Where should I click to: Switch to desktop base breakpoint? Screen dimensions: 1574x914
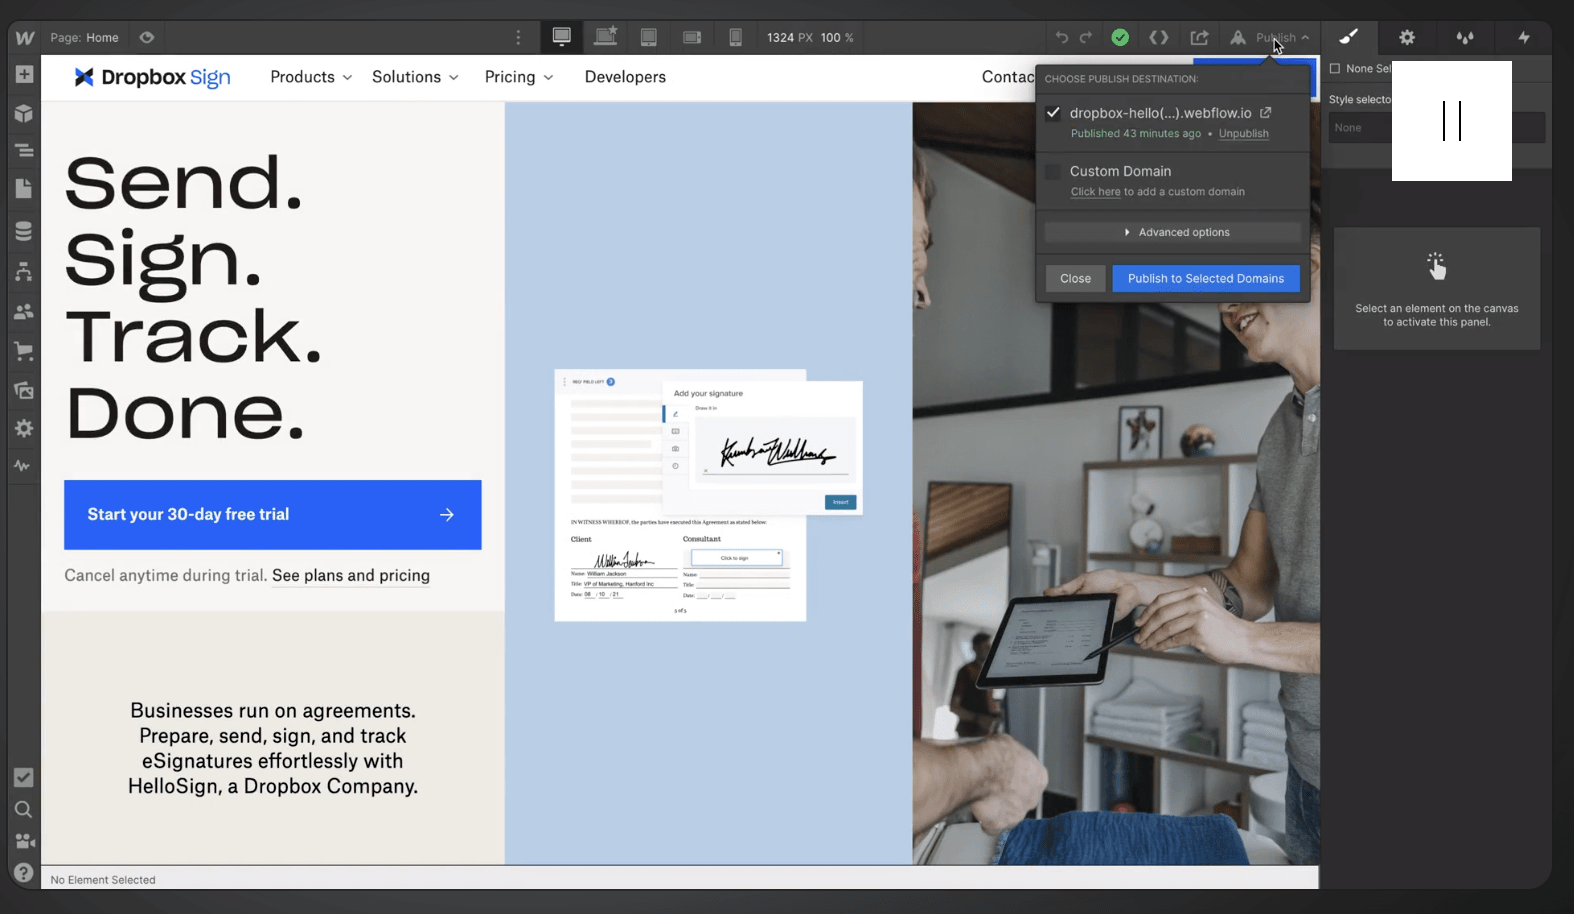click(x=562, y=37)
